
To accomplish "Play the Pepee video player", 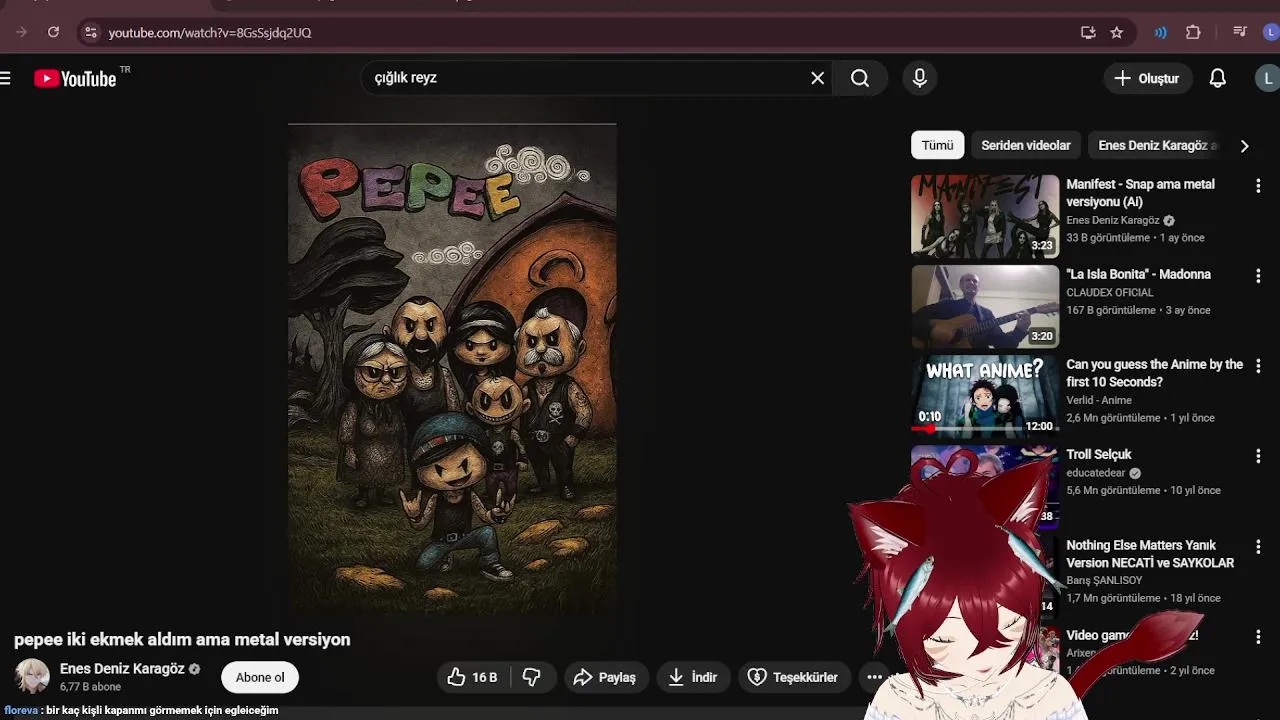I will [452, 368].
